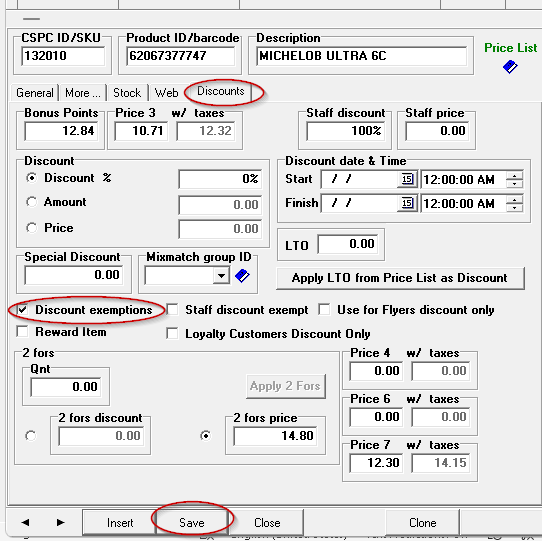Edit the Special Discount field
This screenshot has width=542, height=541.
click(x=74, y=275)
